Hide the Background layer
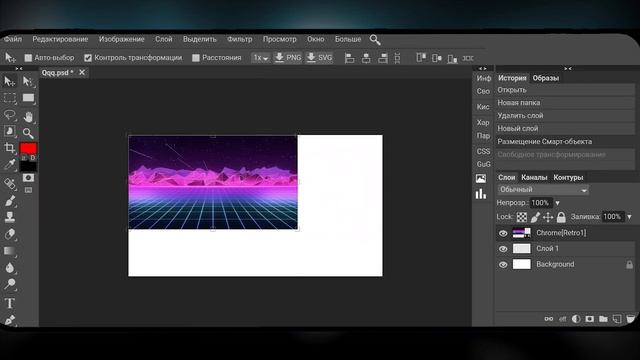The height and width of the screenshot is (360, 640). point(503,264)
